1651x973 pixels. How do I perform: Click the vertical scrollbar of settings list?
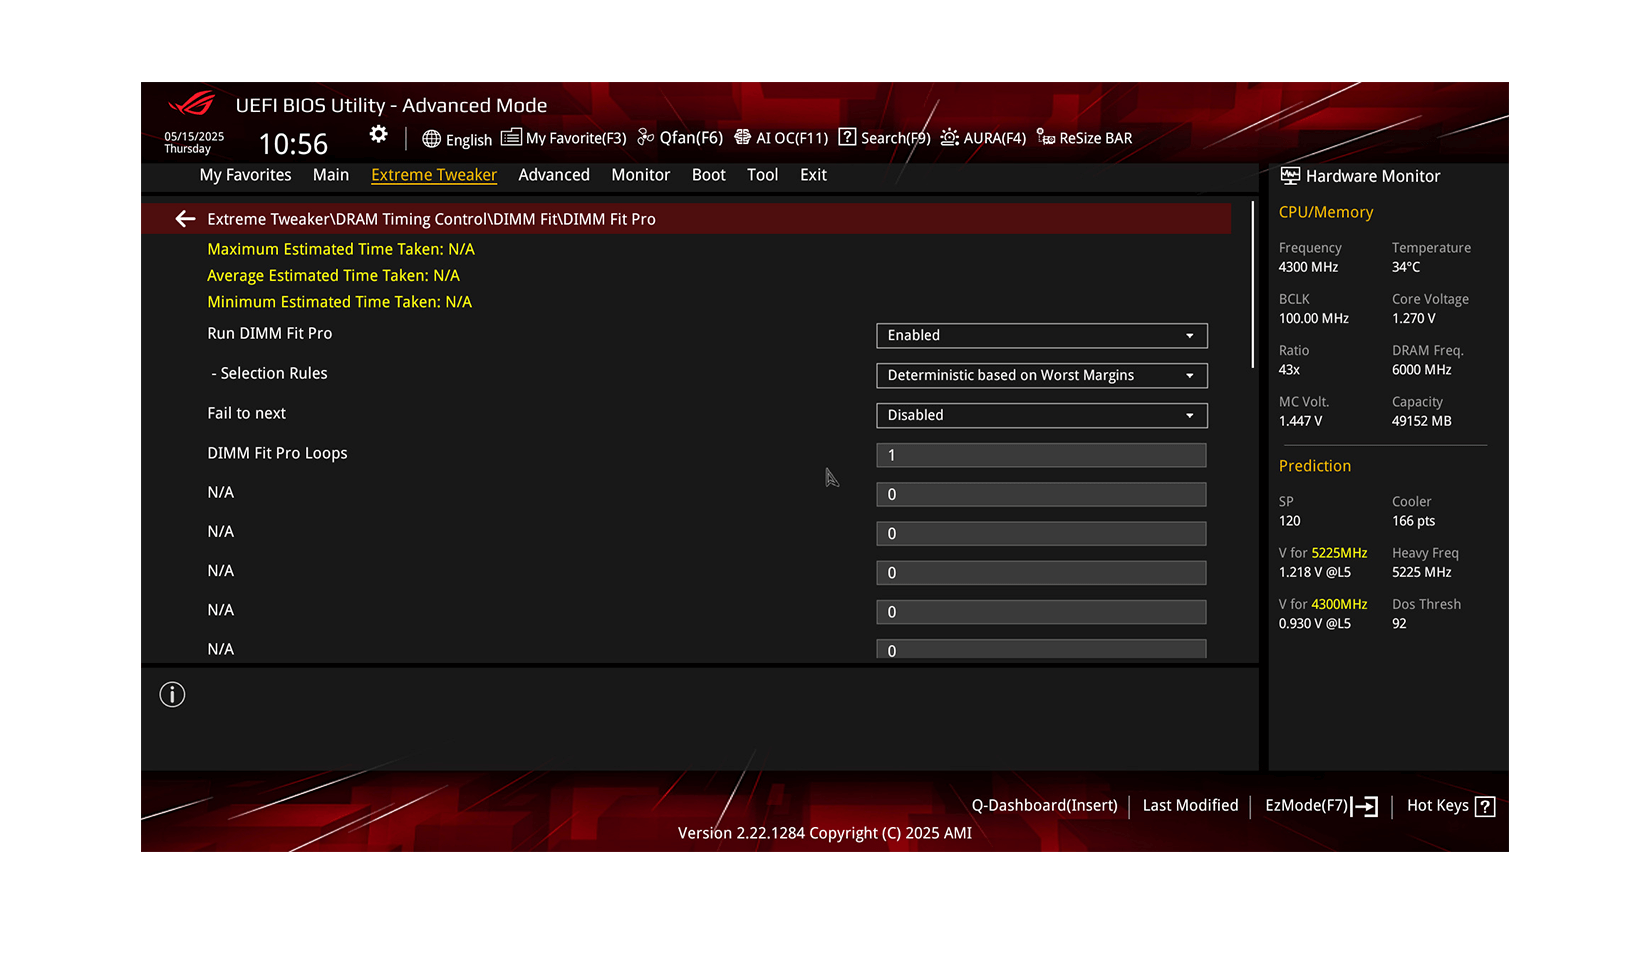(1252, 285)
